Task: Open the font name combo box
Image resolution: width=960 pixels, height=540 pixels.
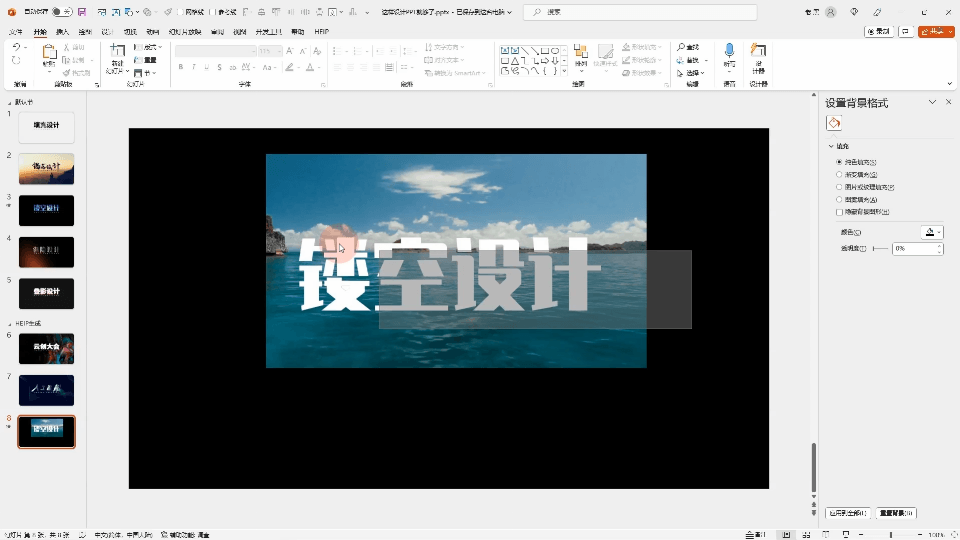Action: (216, 51)
